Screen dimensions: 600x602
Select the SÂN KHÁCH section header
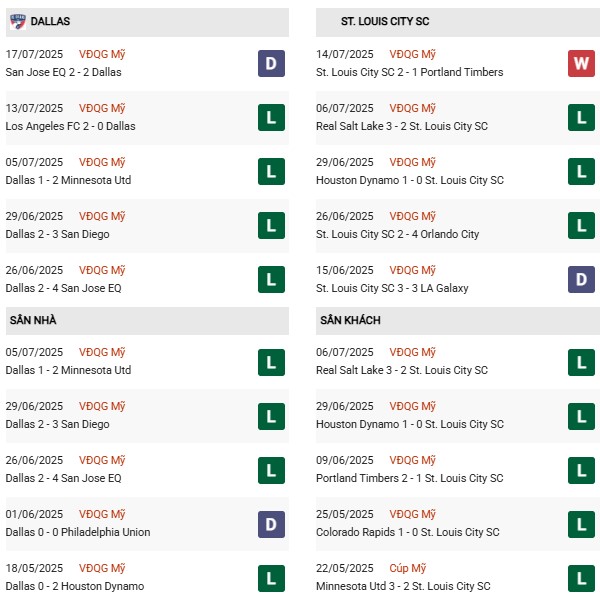coord(350,320)
